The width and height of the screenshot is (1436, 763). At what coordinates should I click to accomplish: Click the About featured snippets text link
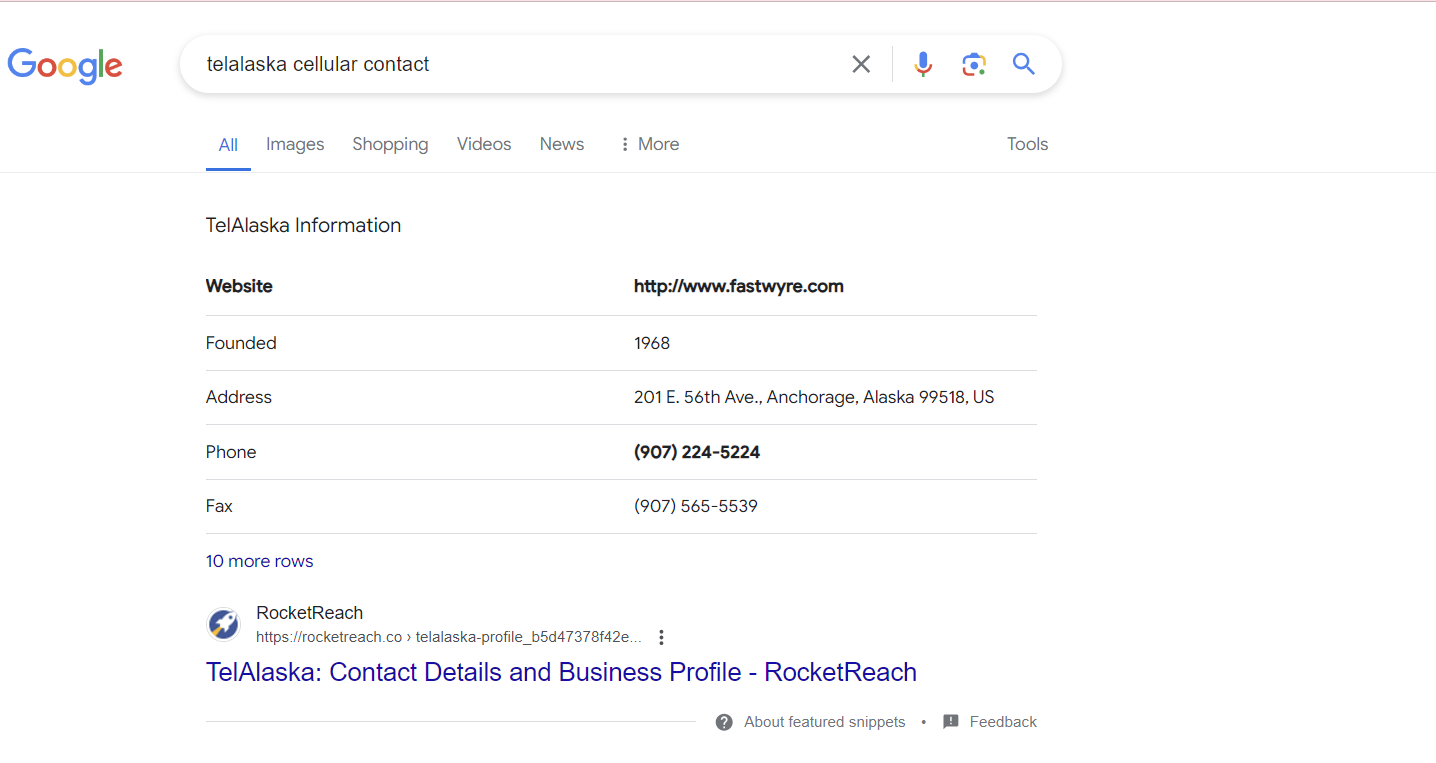pyautogui.click(x=824, y=721)
